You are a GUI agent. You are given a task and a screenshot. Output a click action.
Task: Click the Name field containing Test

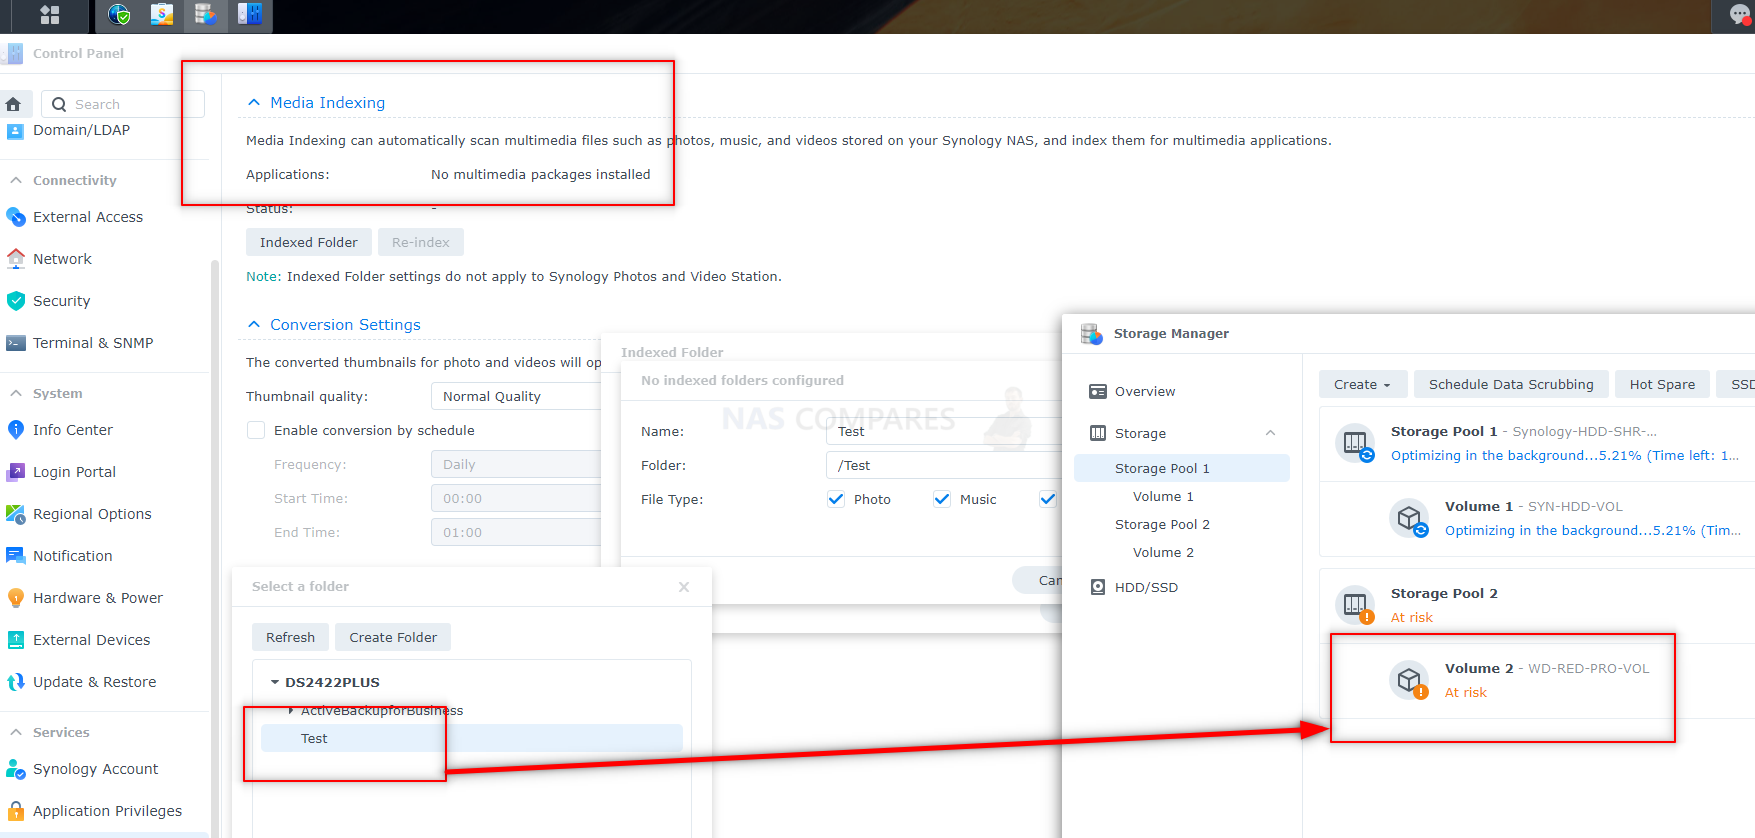(x=944, y=431)
